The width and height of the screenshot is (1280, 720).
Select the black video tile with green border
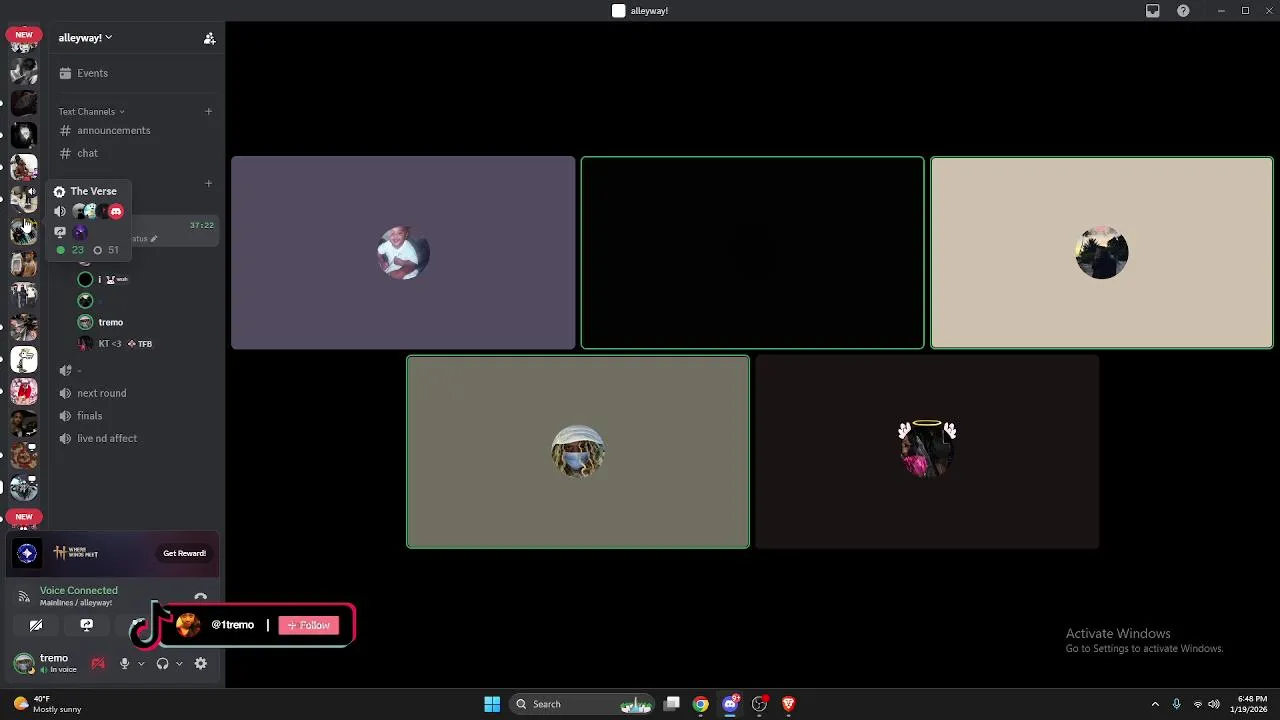coord(752,252)
